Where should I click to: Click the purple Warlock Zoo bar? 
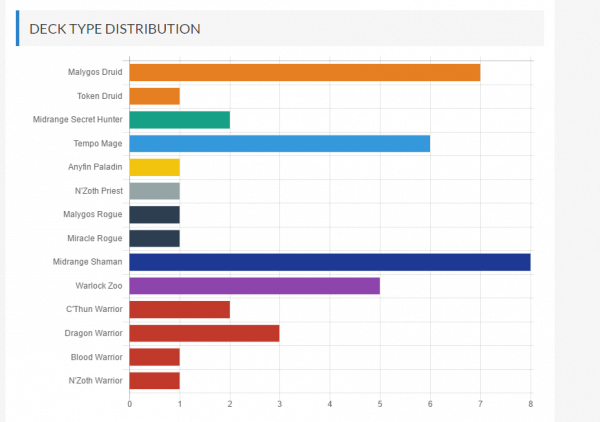coord(255,285)
